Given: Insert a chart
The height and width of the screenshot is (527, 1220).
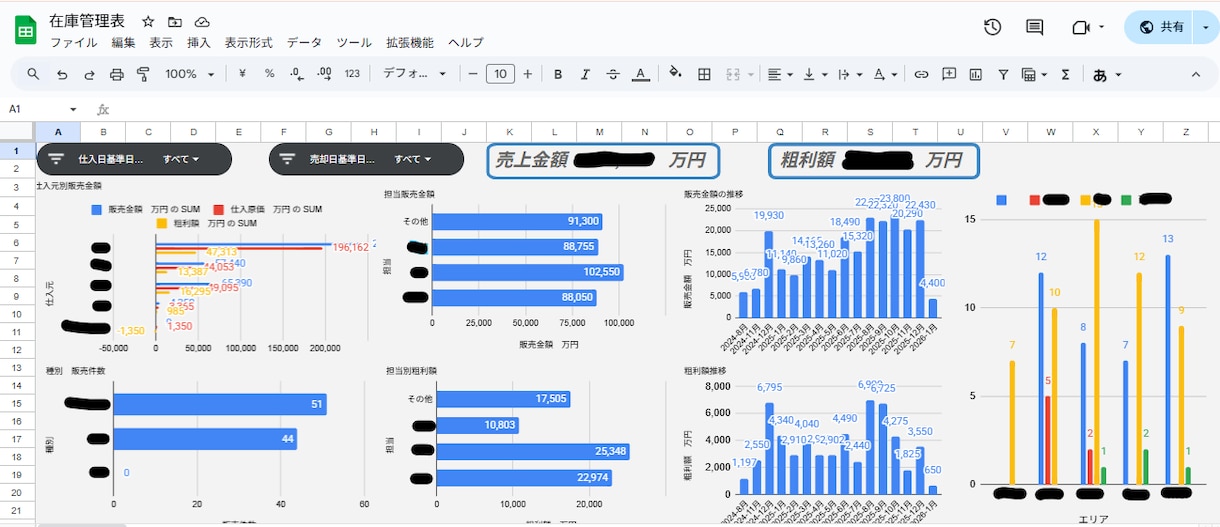Looking at the screenshot, I should pyautogui.click(x=976, y=74).
